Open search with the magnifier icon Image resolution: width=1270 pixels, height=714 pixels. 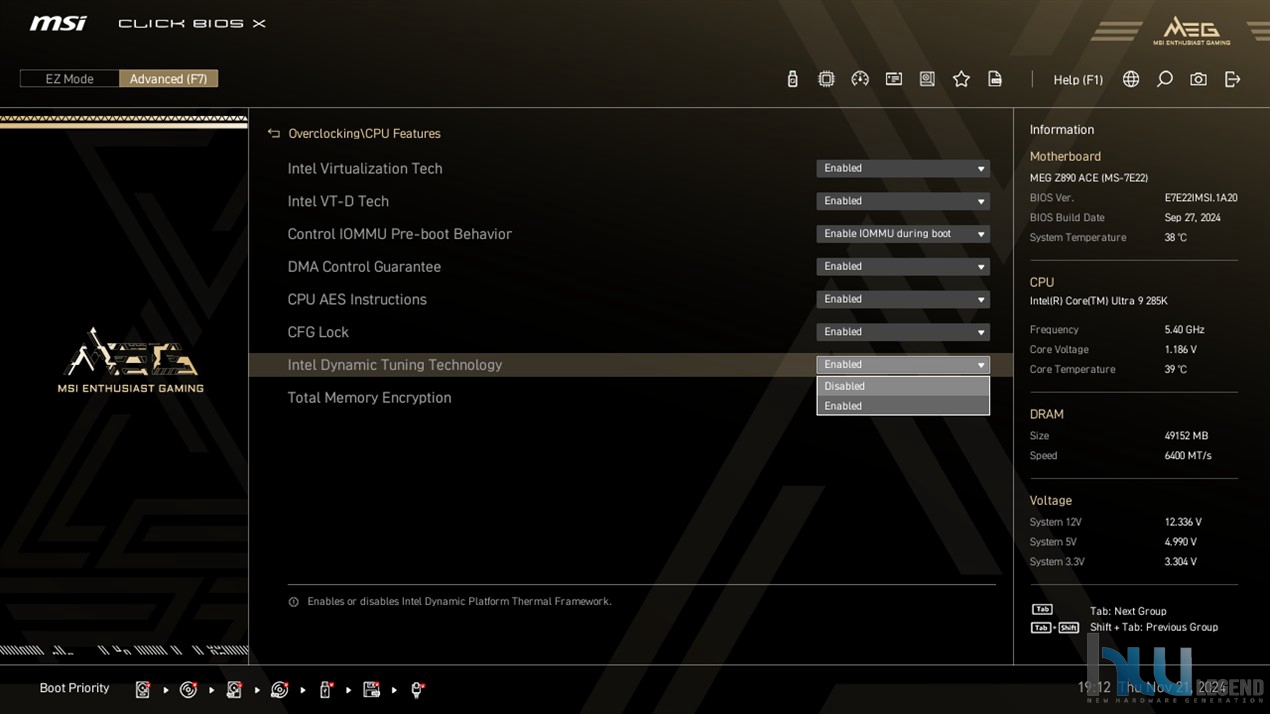click(x=1165, y=79)
